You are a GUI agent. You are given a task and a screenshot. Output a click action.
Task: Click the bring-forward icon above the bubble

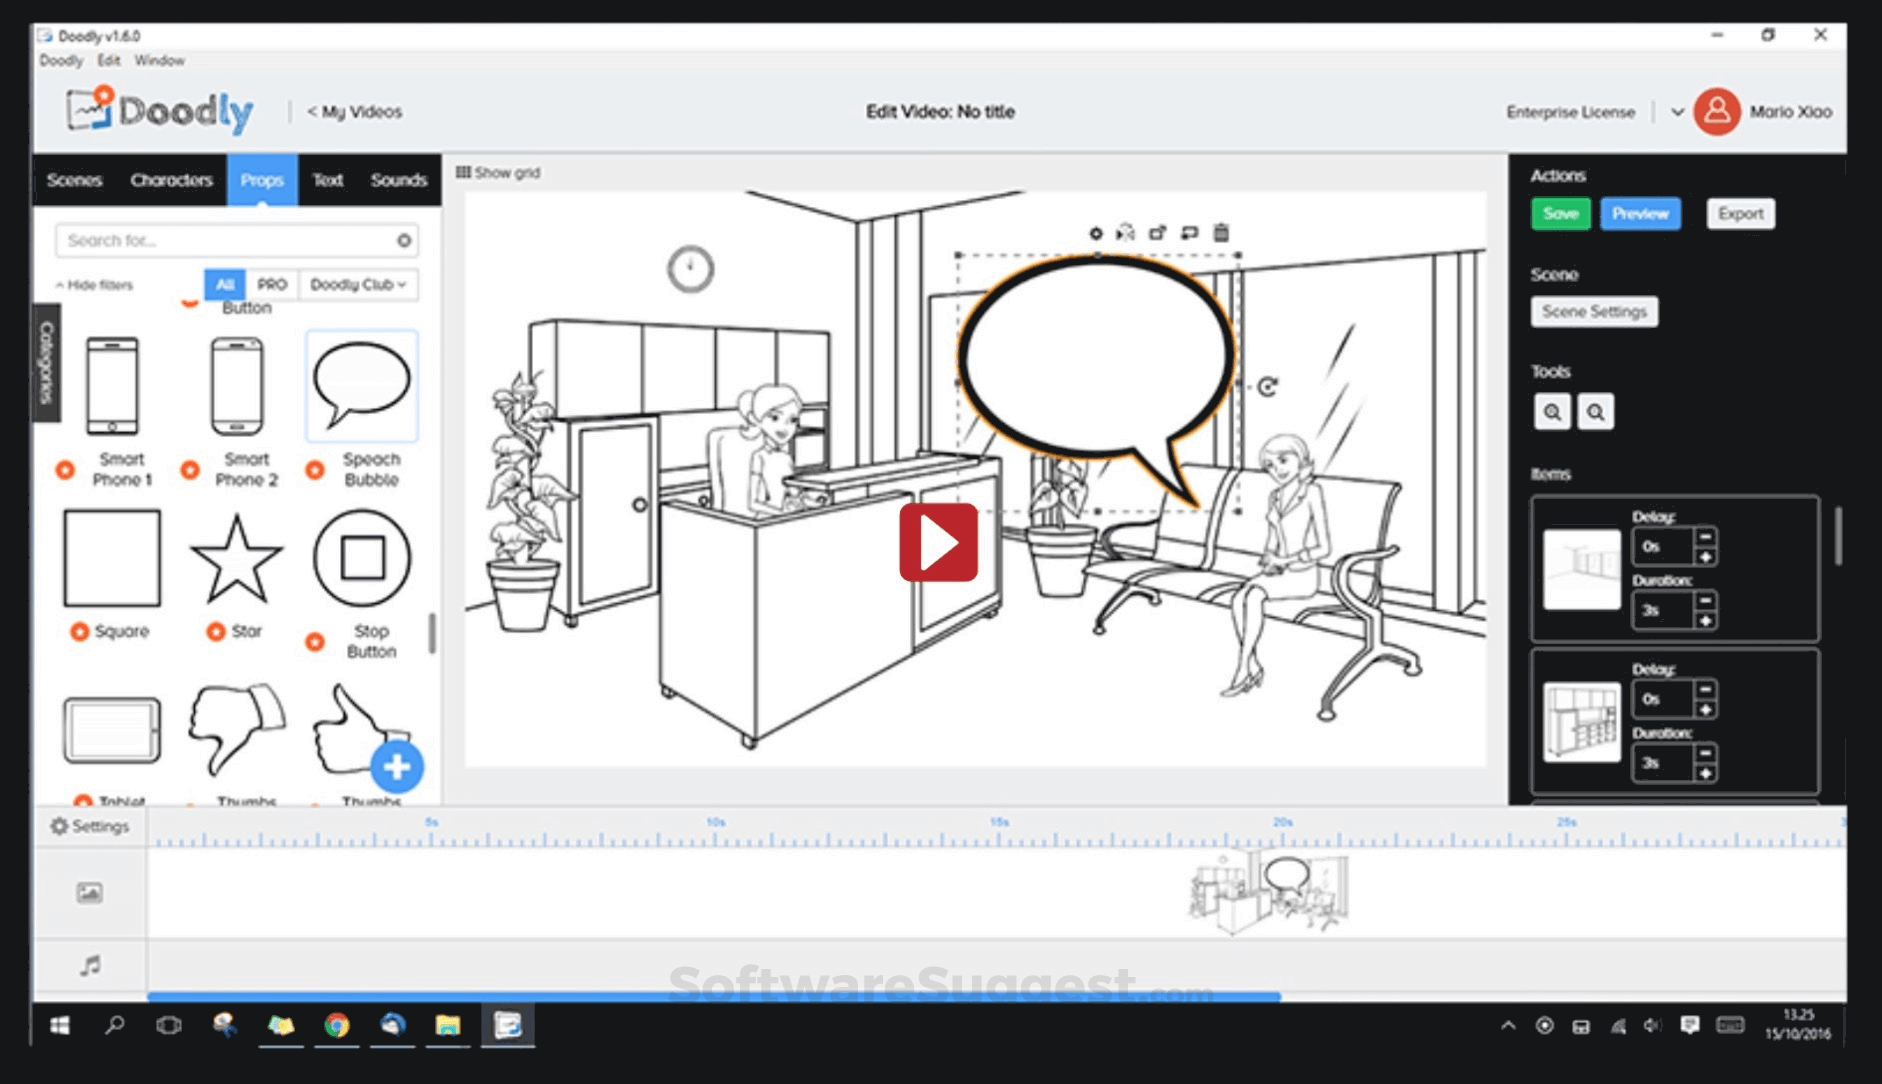[x=1157, y=233]
